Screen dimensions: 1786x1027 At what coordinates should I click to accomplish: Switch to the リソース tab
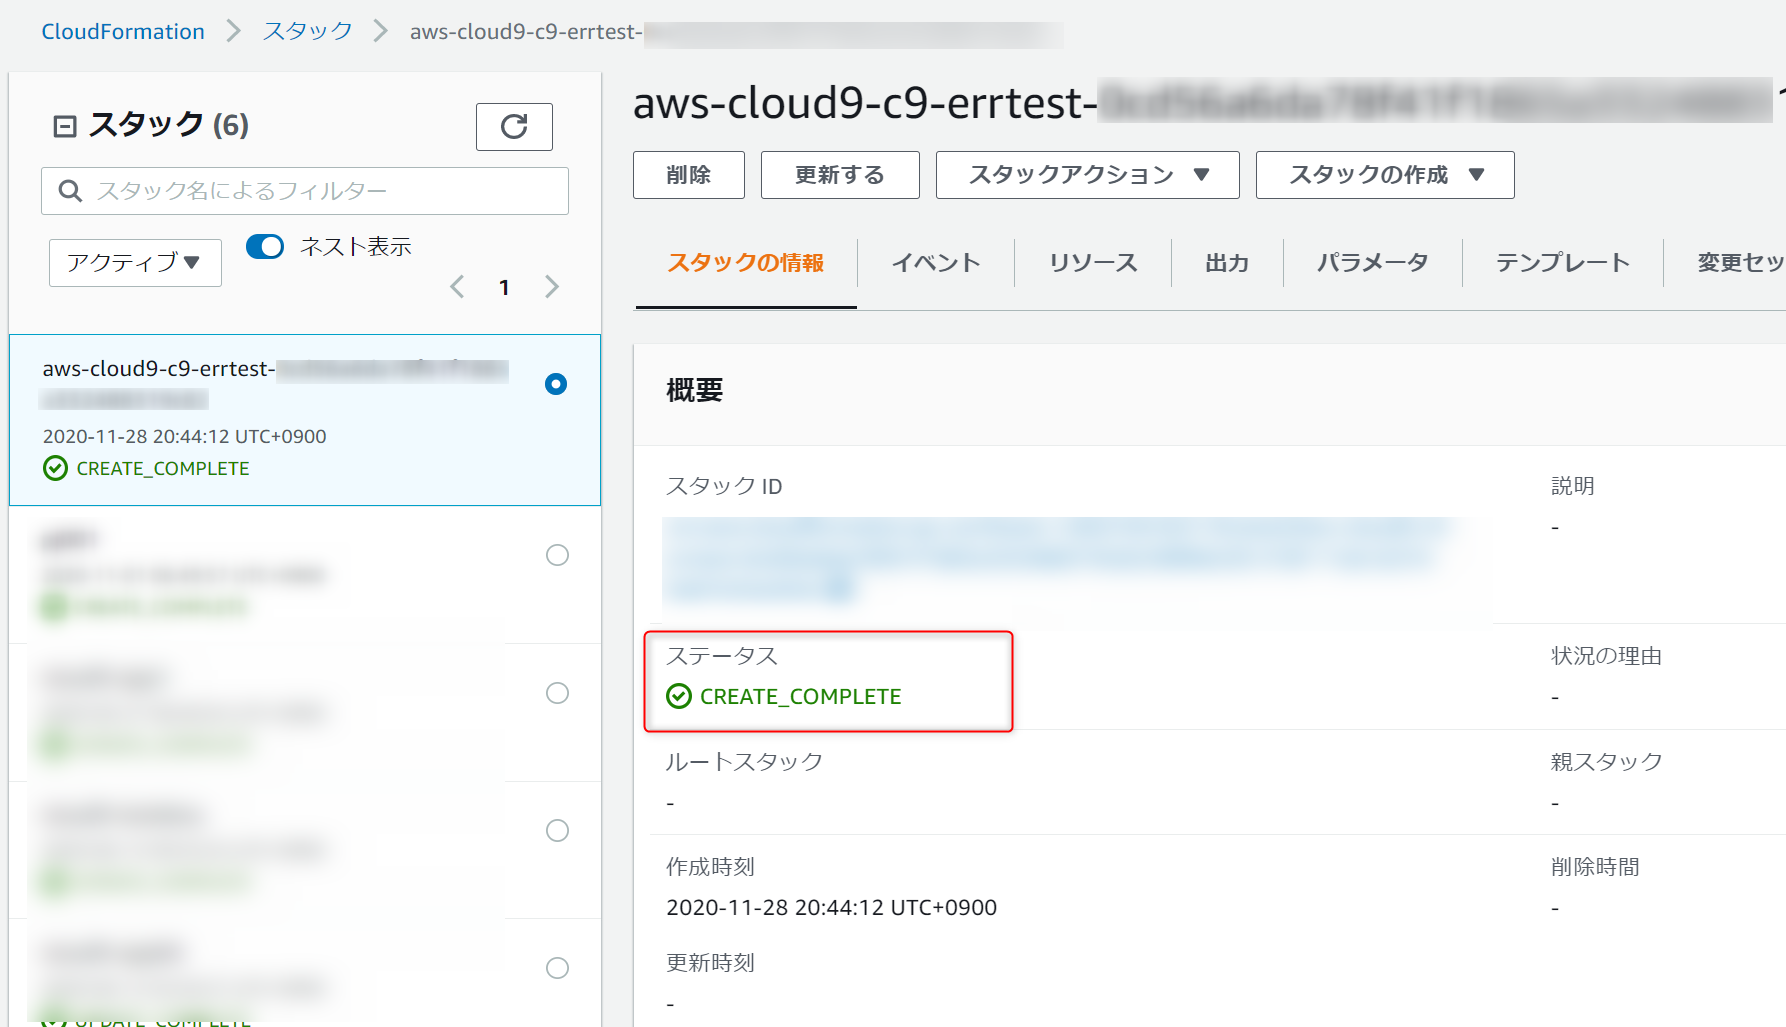point(1093,263)
